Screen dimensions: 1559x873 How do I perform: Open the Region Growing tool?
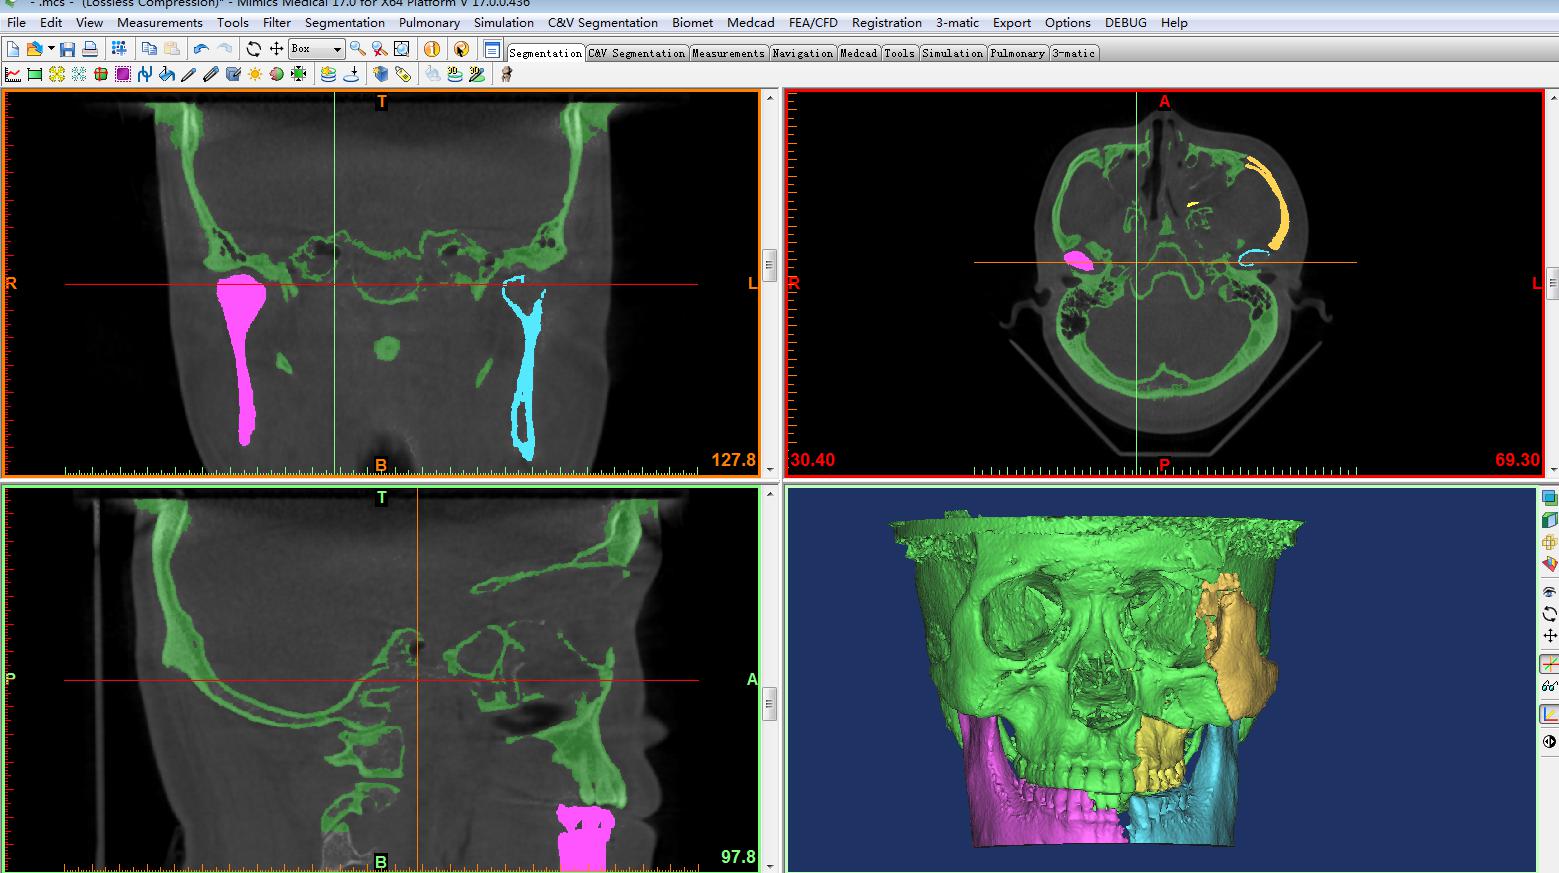(x=57, y=74)
